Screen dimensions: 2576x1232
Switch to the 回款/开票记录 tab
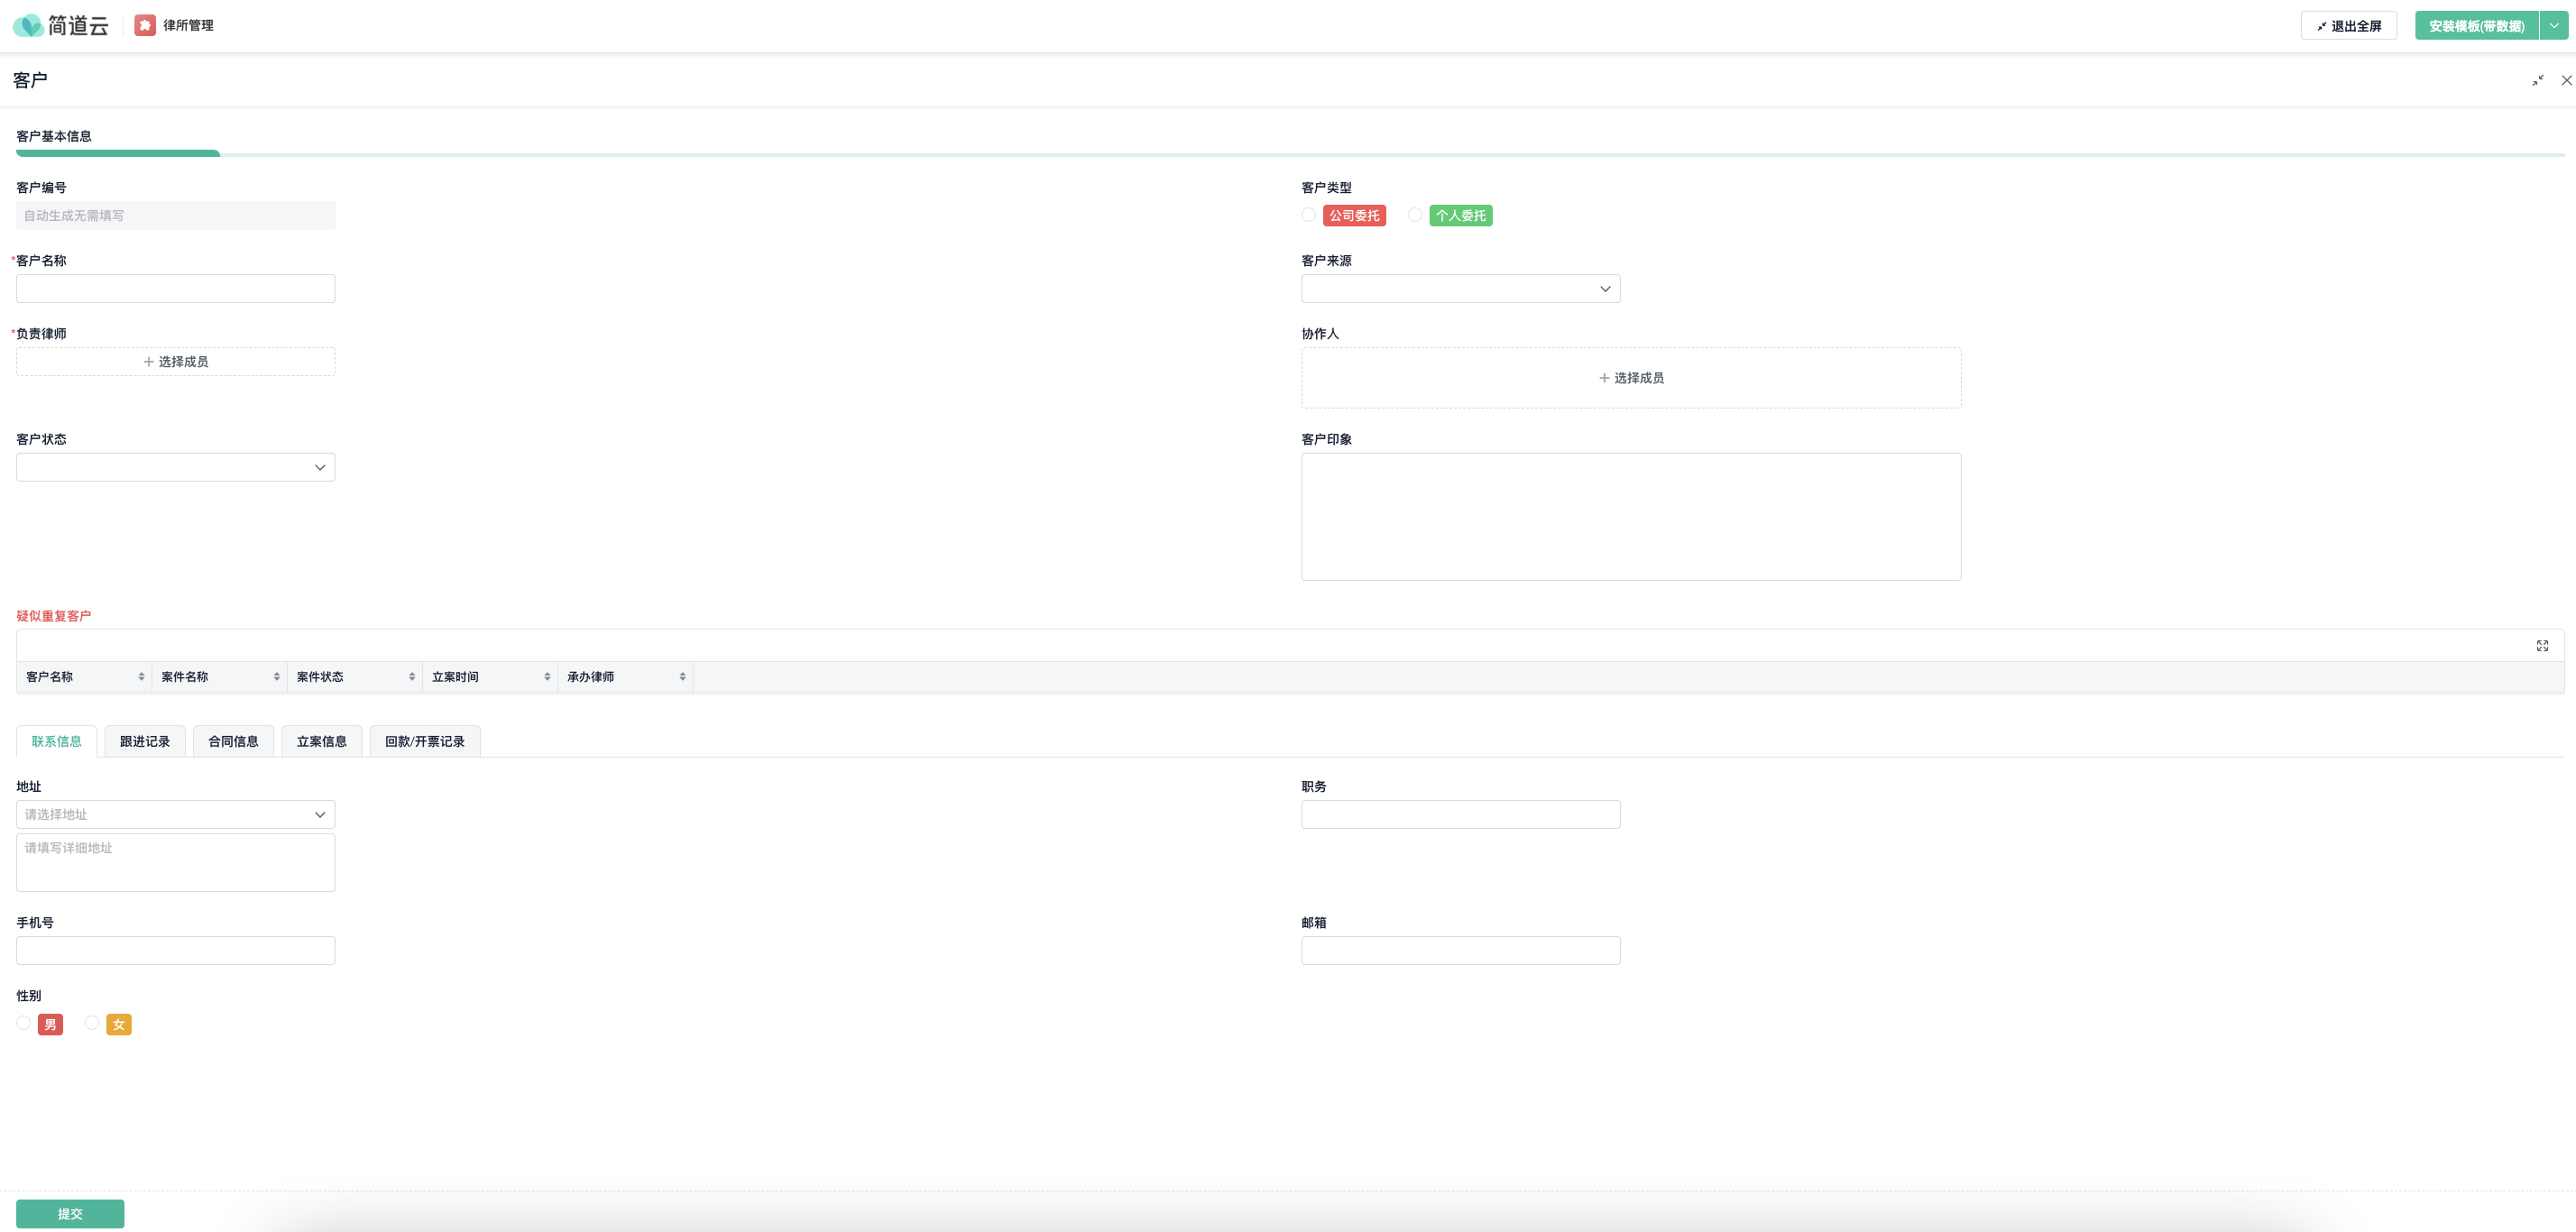tap(424, 741)
